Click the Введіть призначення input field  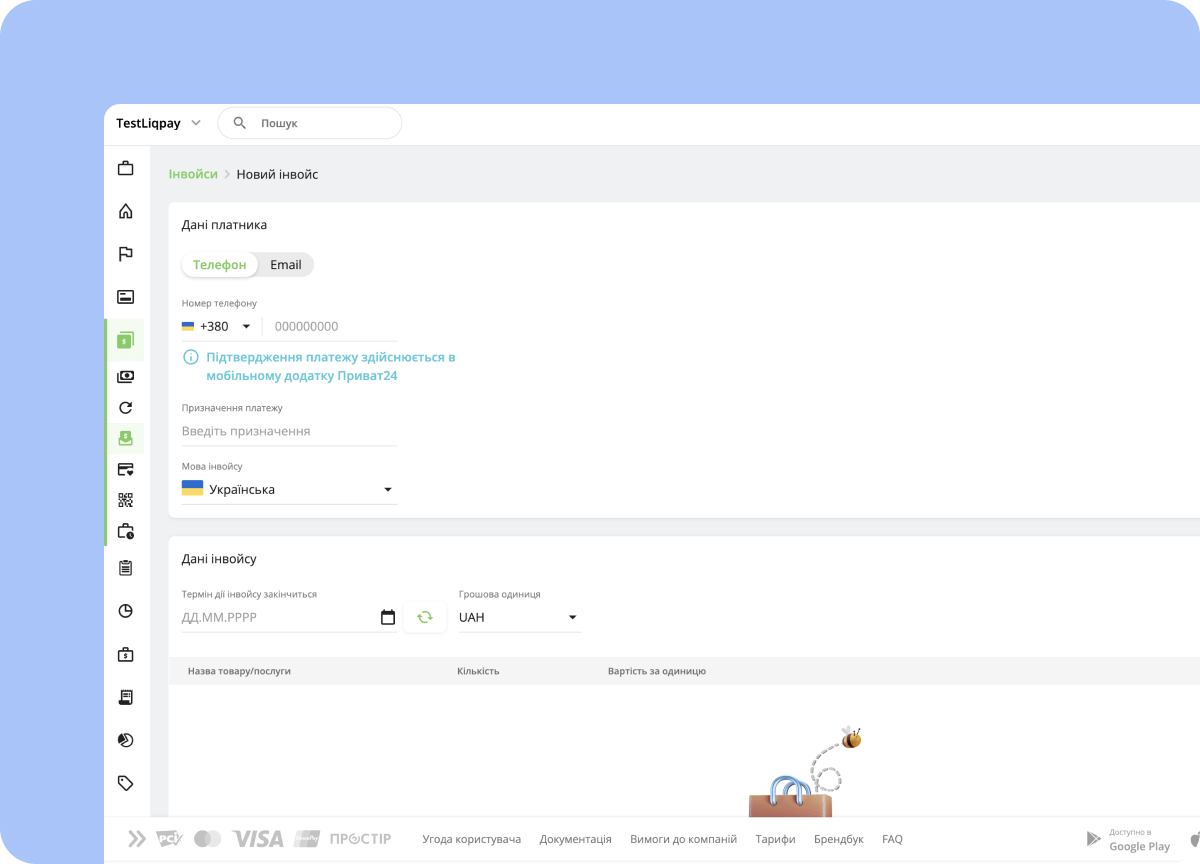pyautogui.click(x=288, y=431)
